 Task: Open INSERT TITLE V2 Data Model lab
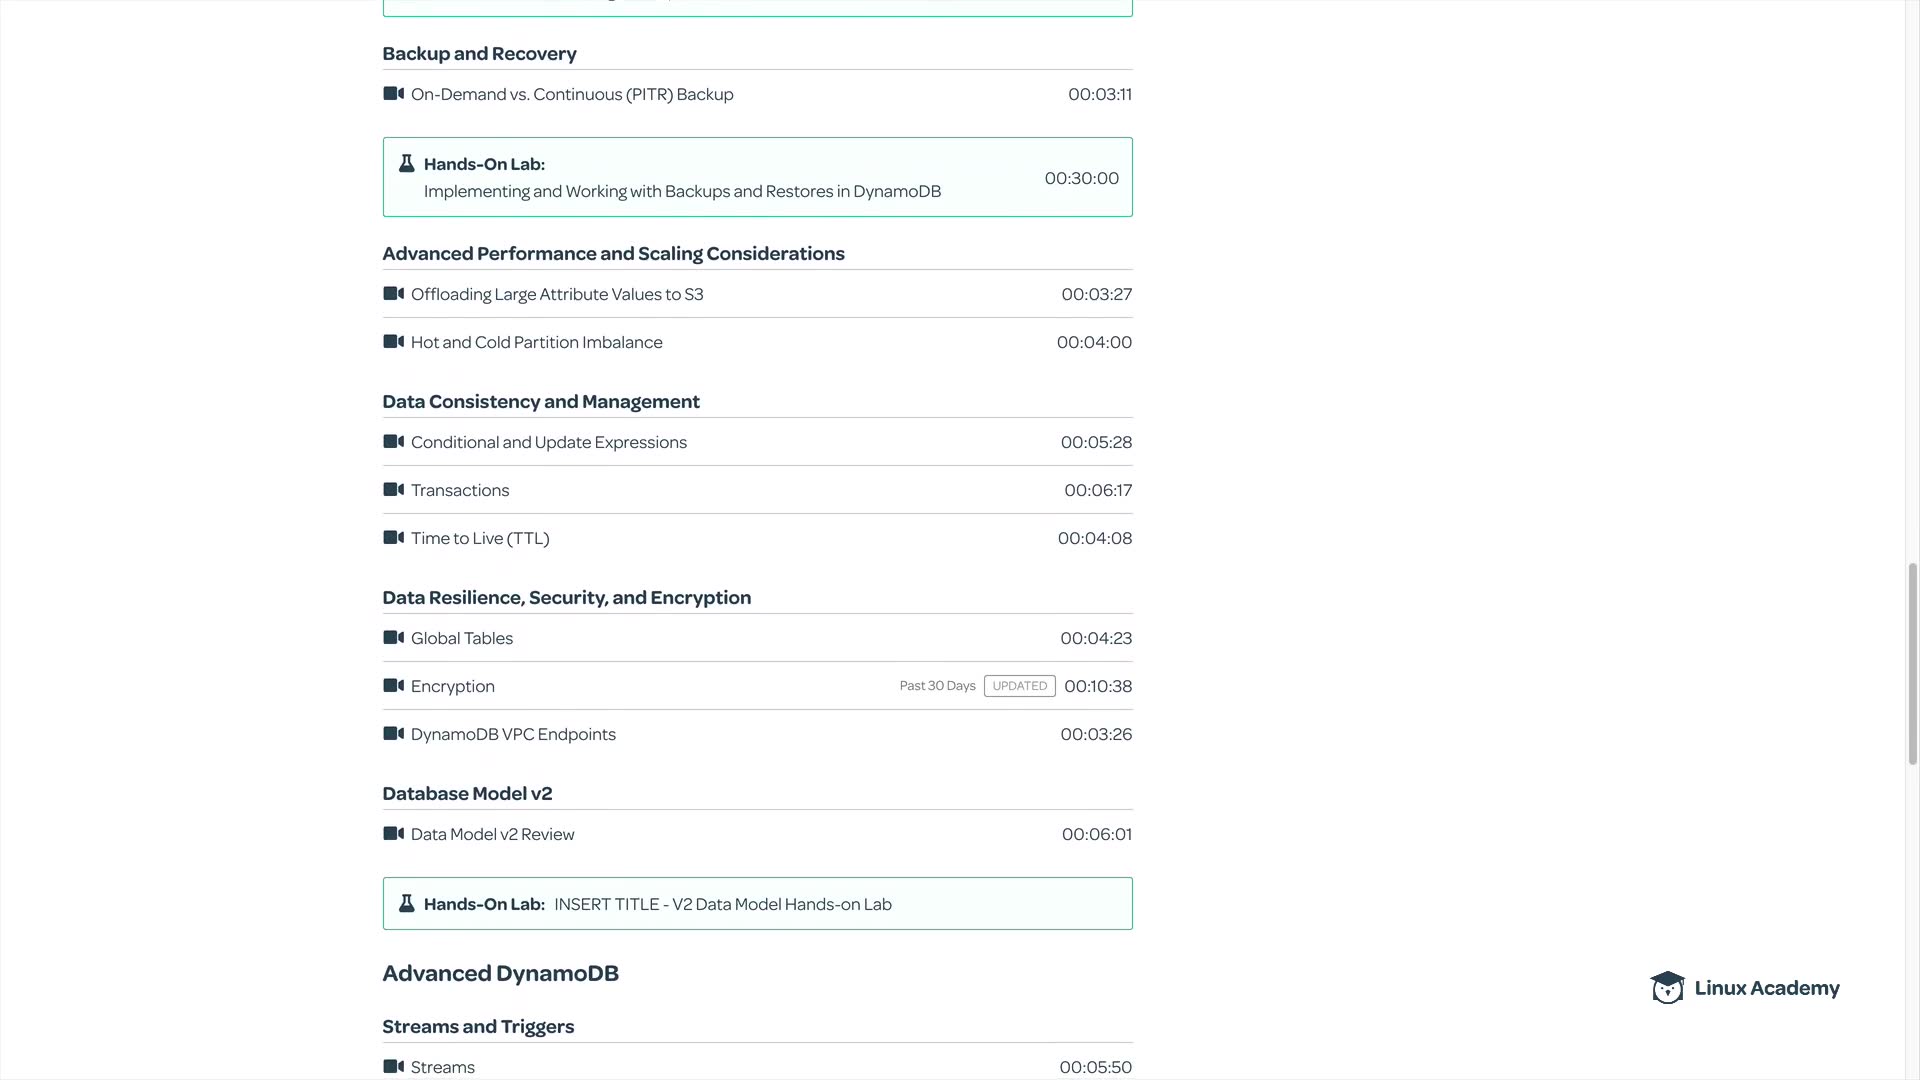722,904
